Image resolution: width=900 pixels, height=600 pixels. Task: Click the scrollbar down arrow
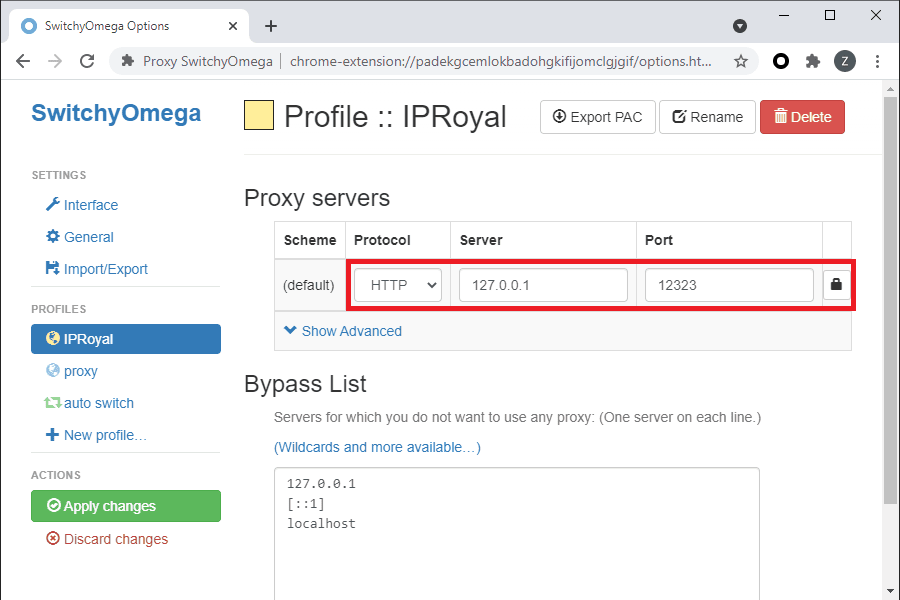point(890,591)
